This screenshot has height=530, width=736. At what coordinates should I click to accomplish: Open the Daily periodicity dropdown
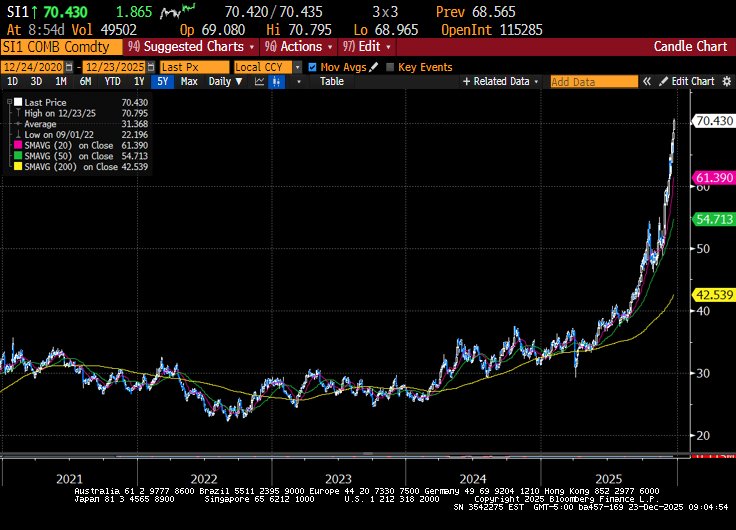[x=225, y=82]
